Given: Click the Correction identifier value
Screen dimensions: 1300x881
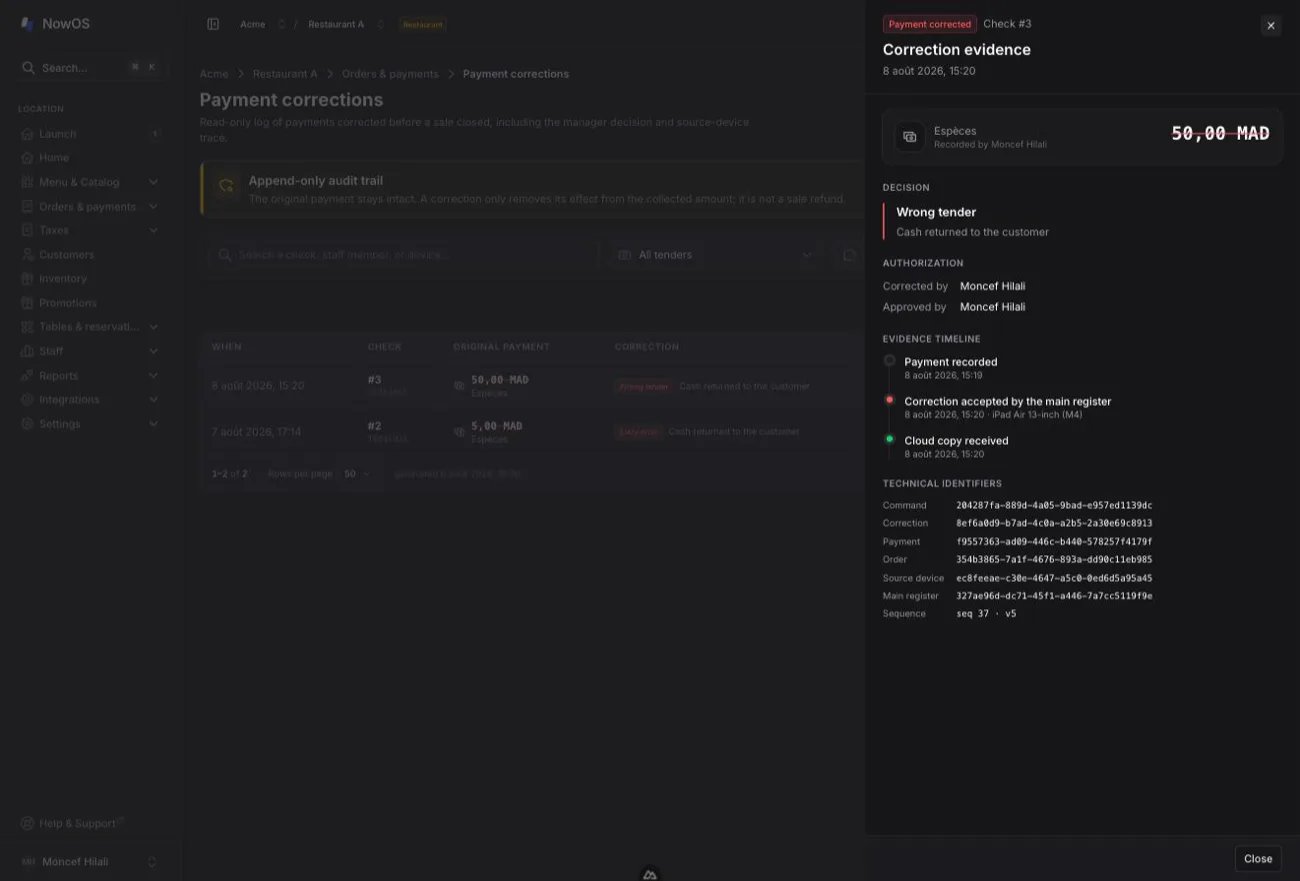Looking at the screenshot, I should pyautogui.click(x=1054, y=524).
